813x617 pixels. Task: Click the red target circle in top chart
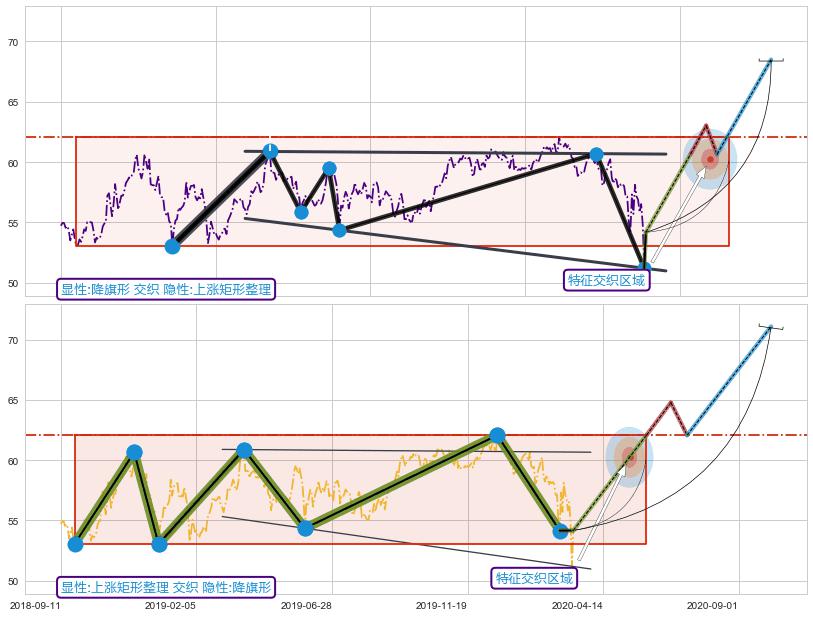click(710, 159)
